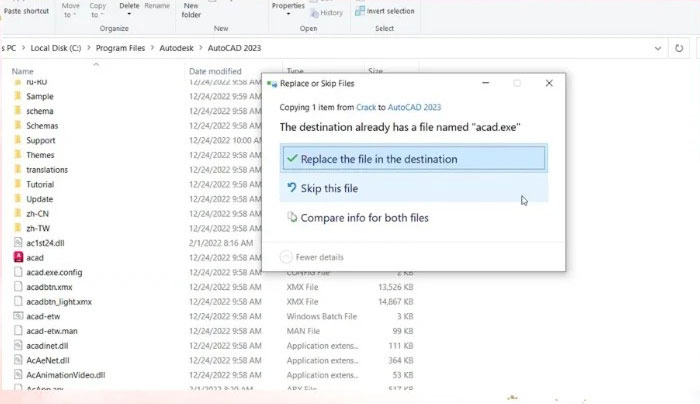The height and width of the screenshot is (404, 700).
Task: Open Copy to dropdown
Action: (97, 10)
